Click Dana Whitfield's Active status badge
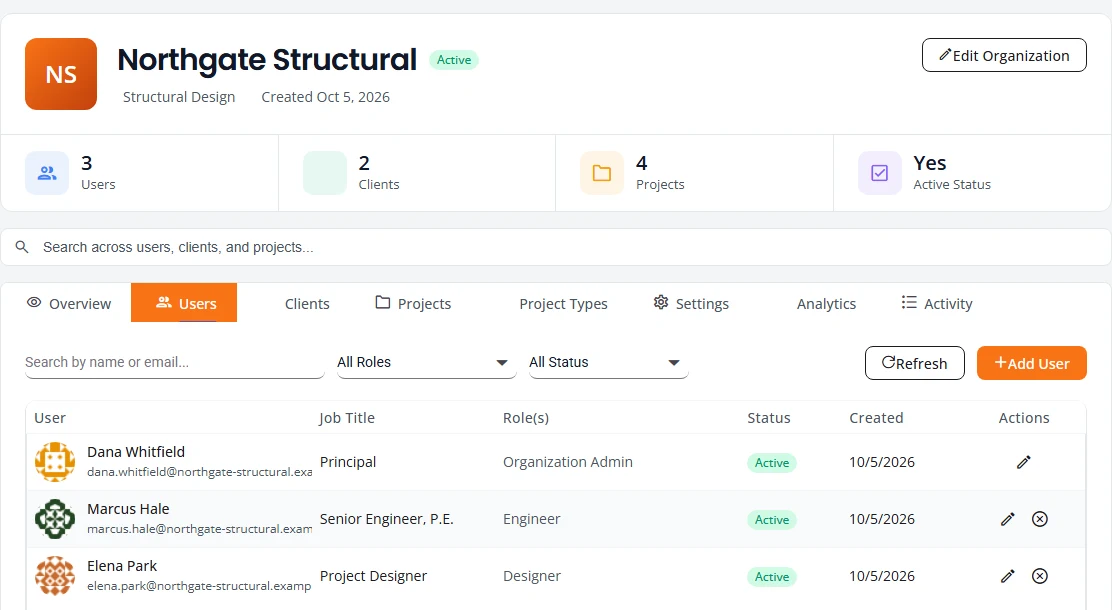This screenshot has height=610, width=1112. (772, 462)
